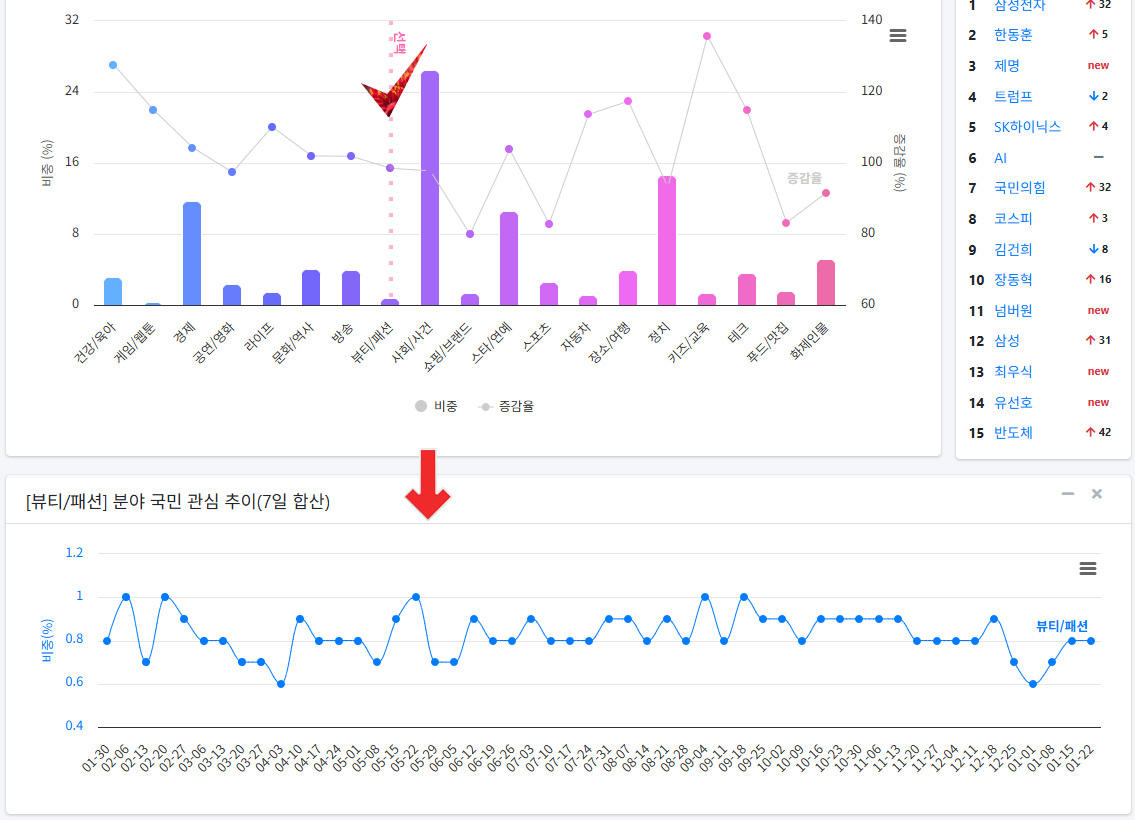Image resolution: width=1135 pixels, height=820 pixels.
Task: Close the 뷰티/패션 trend panel
Action: click(1097, 494)
